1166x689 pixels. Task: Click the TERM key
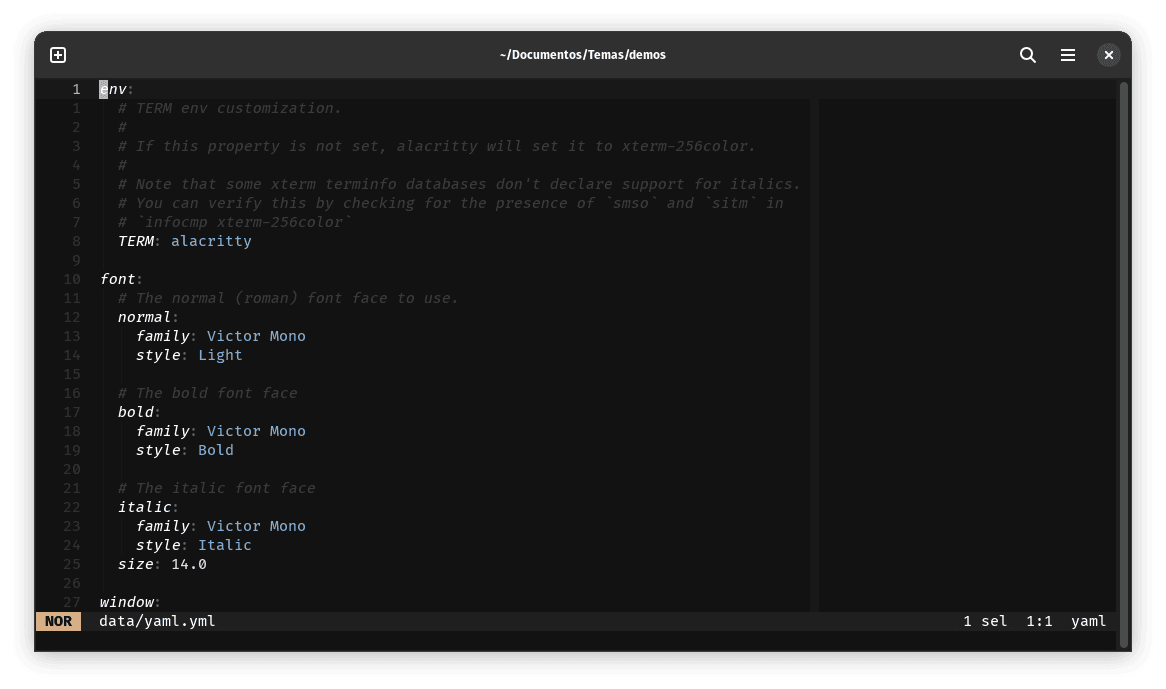click(x=135, y=242)
